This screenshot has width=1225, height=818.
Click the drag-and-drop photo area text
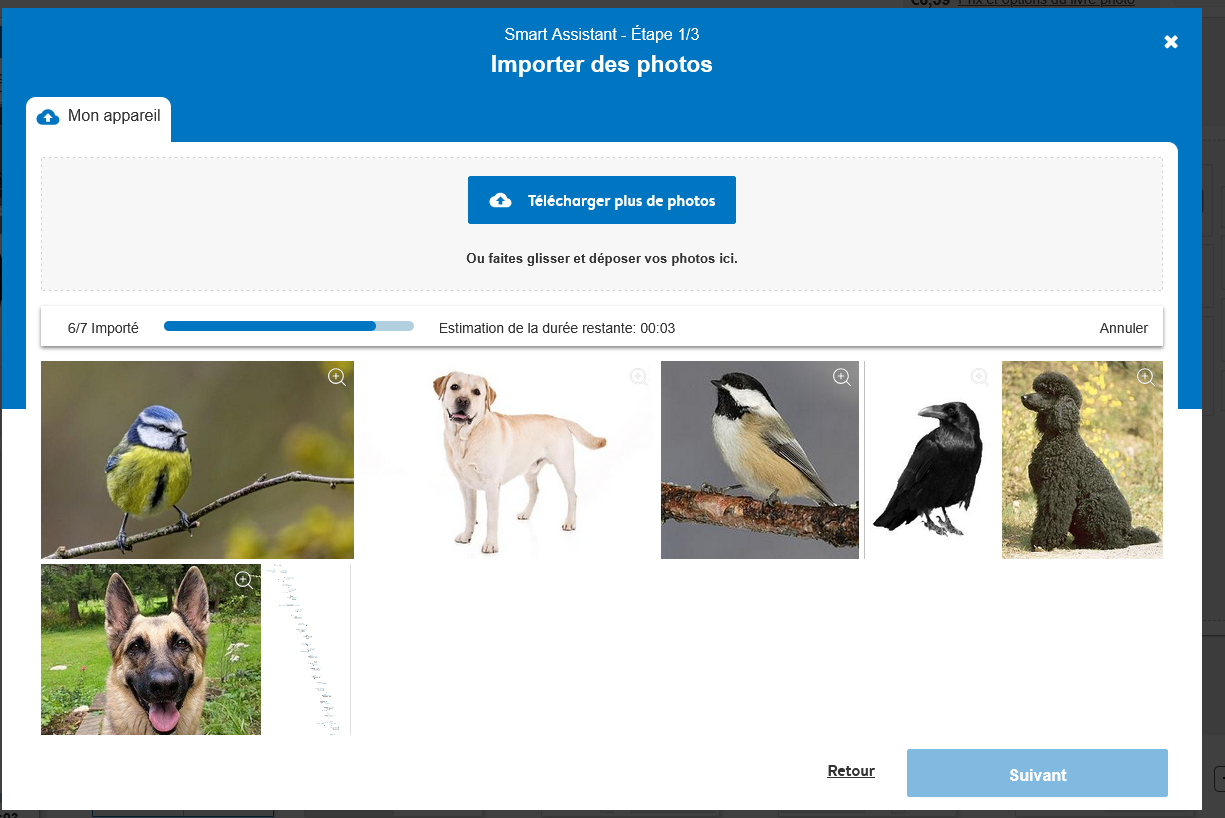tap(602, 259)
